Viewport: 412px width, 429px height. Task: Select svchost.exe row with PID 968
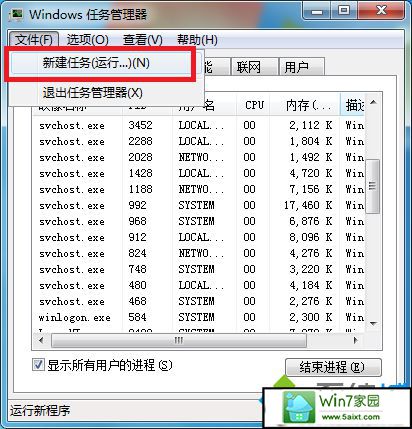point(200,221)
